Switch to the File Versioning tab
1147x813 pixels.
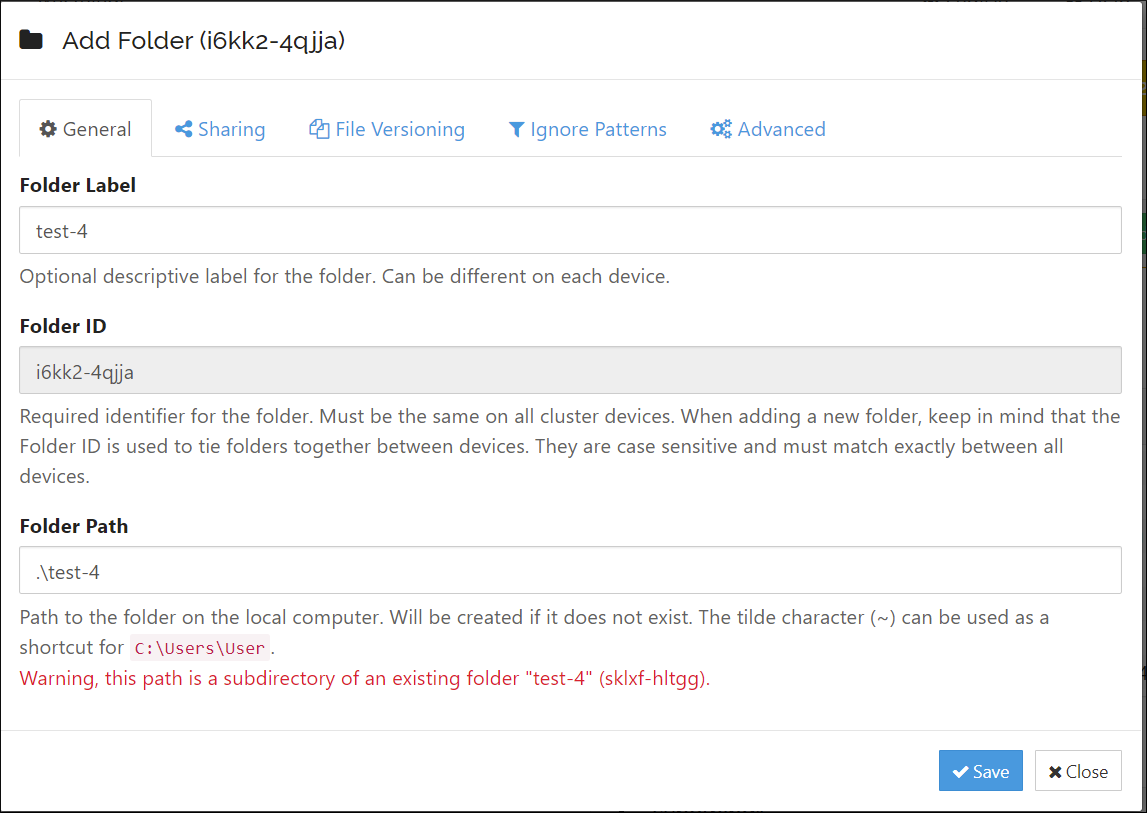click(387, 129)
